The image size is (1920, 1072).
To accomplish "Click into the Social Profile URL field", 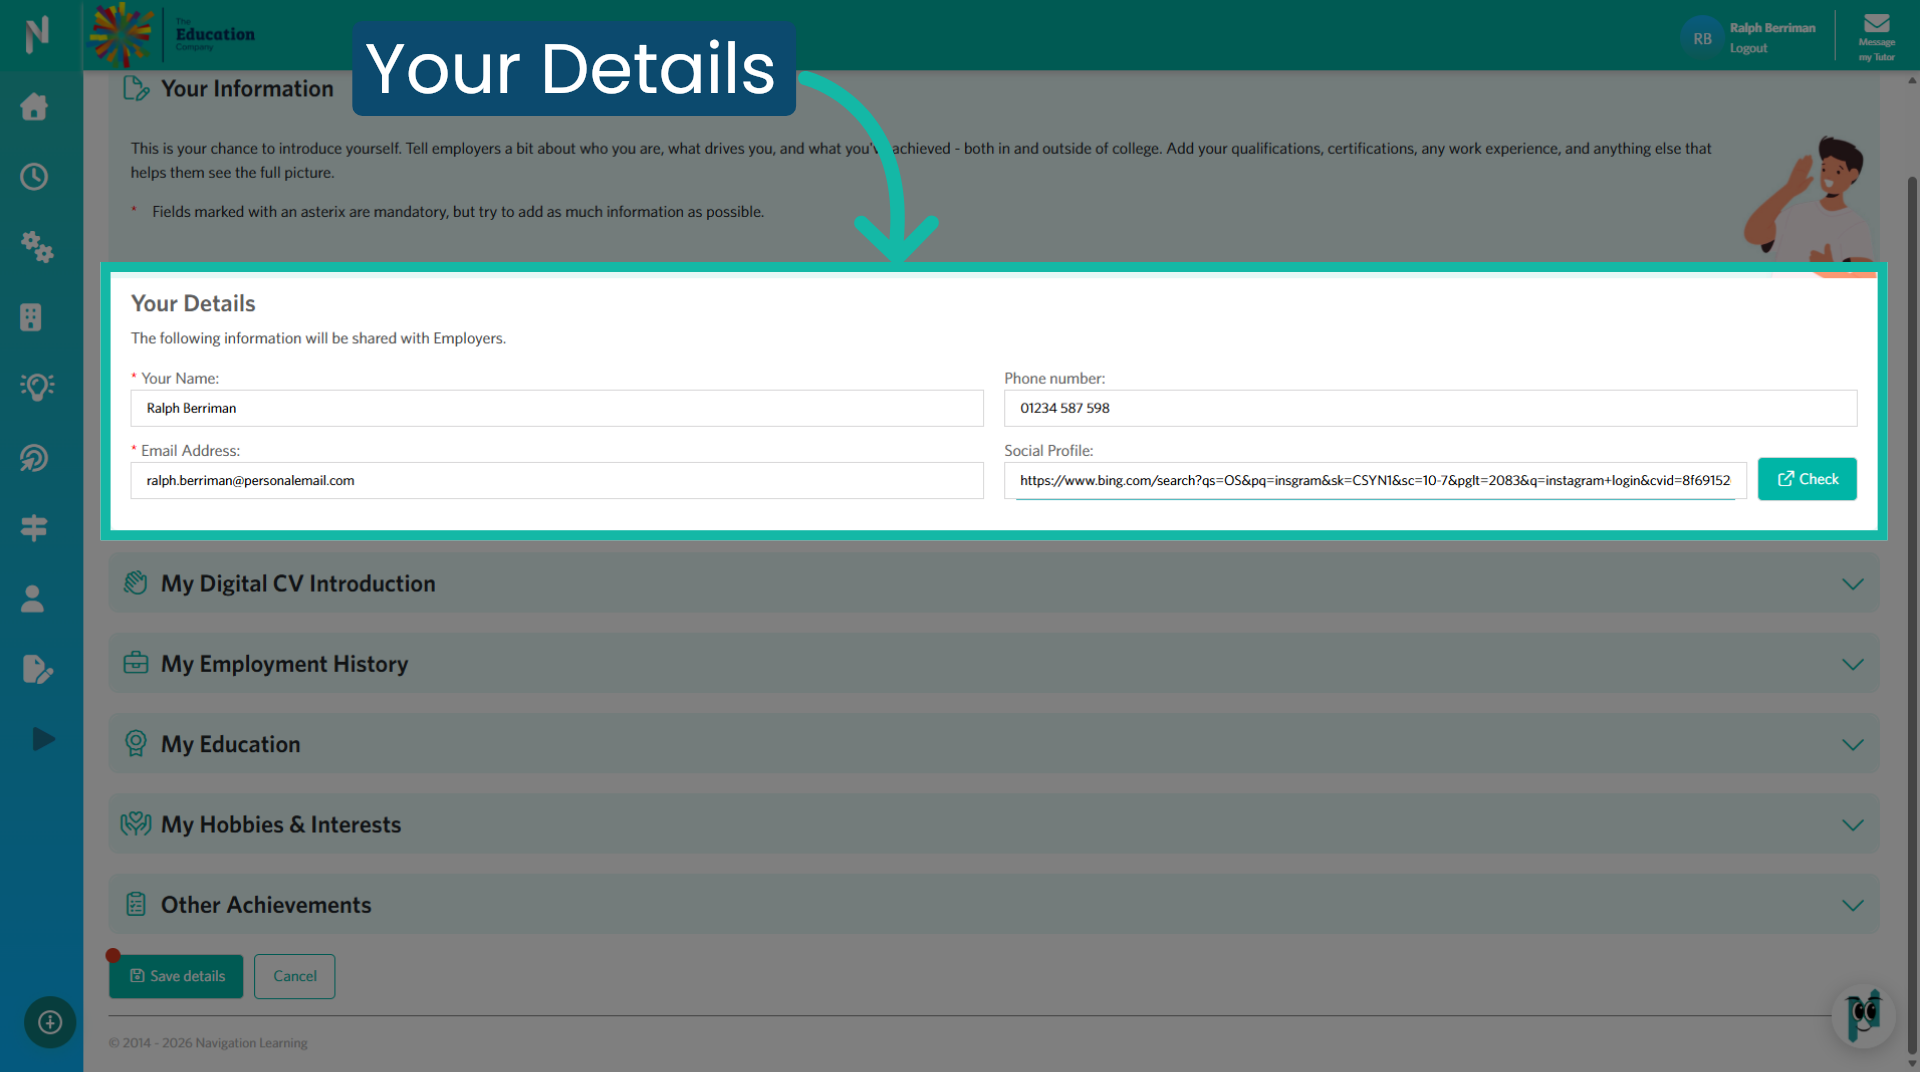I will [x=1375, y=480].
